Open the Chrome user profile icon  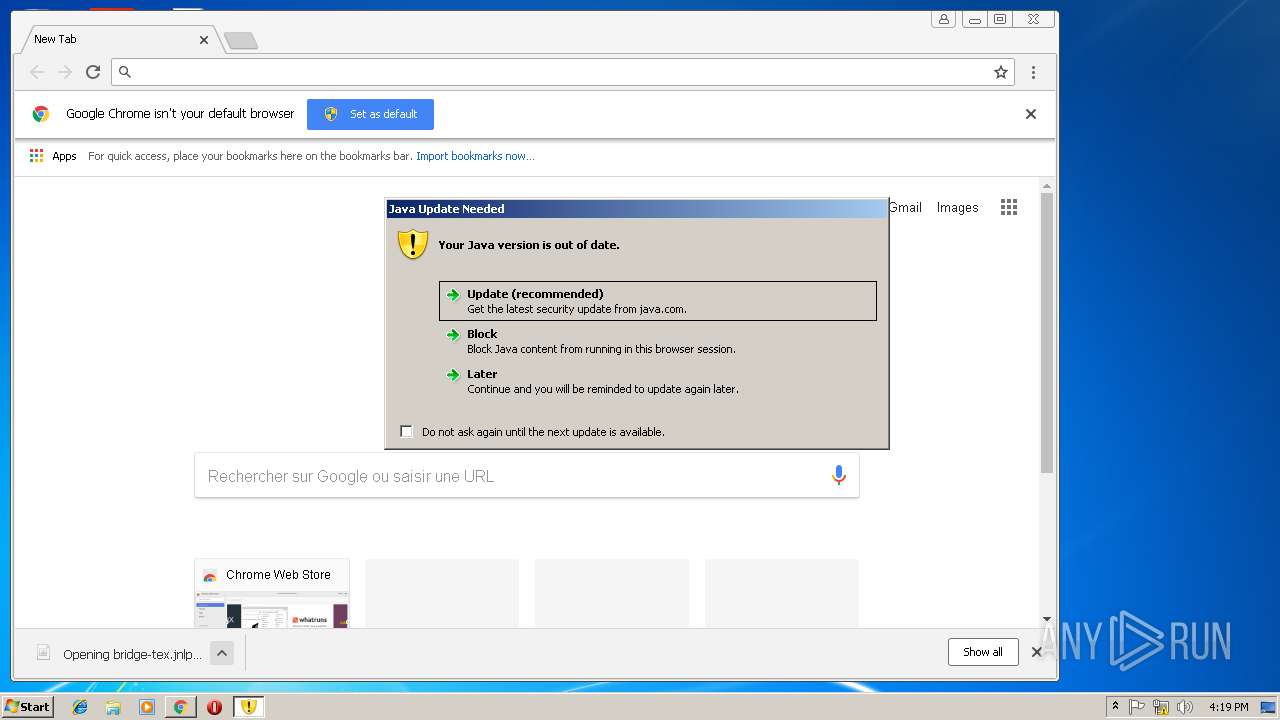tap(943, 19)
